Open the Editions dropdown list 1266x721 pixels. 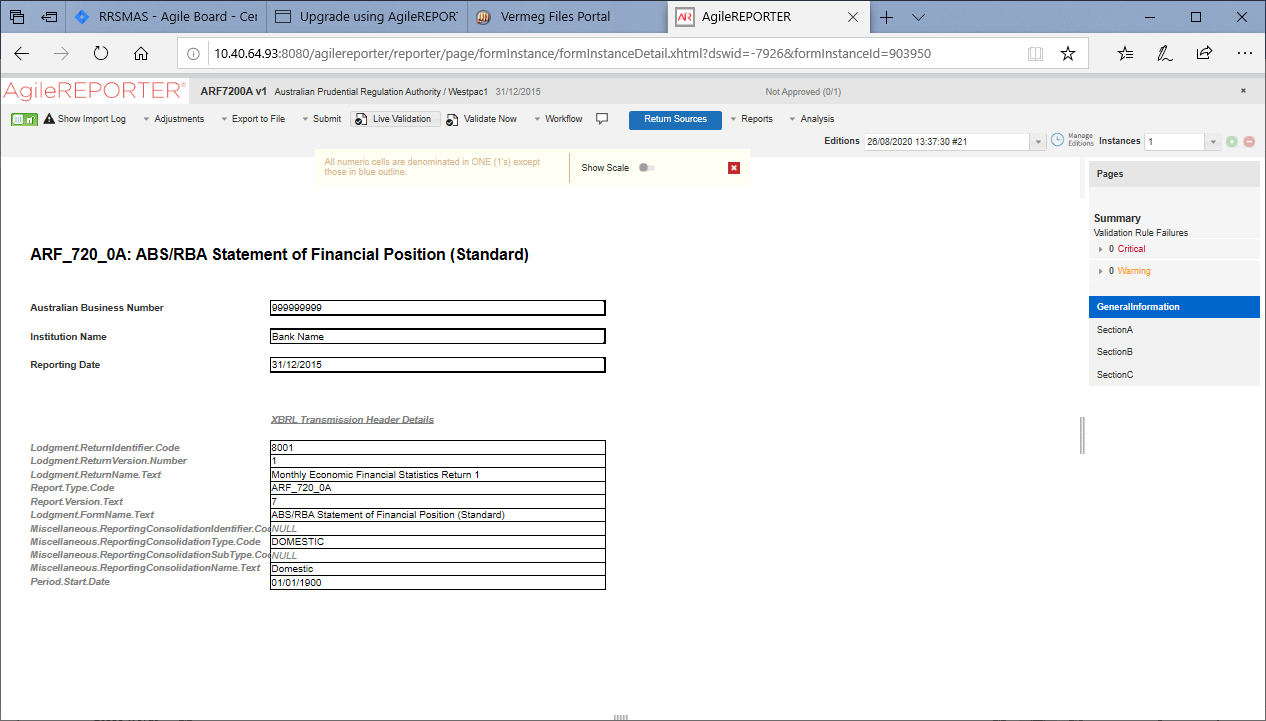tap(1038, 141)
